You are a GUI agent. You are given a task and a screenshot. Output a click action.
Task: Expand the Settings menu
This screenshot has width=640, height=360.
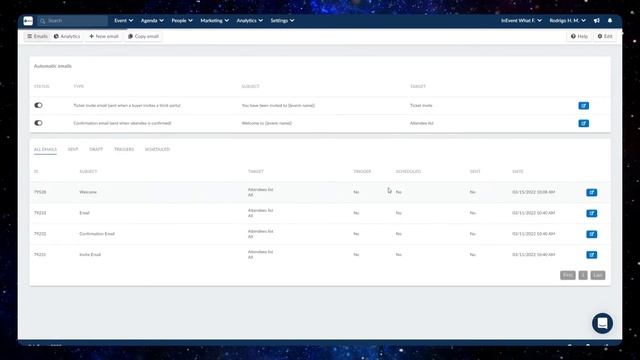[x=282, y=20]
